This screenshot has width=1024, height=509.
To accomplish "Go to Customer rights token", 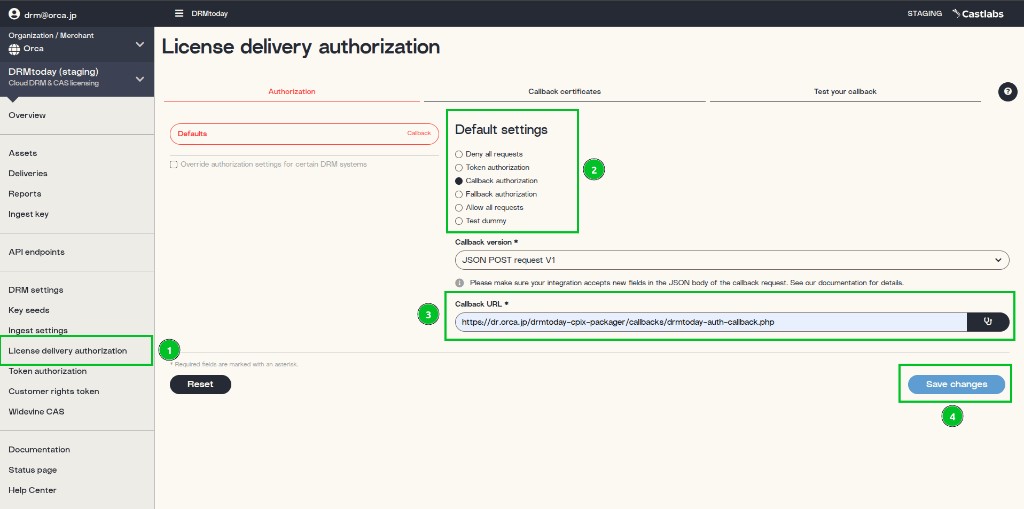I will (54, 391).
